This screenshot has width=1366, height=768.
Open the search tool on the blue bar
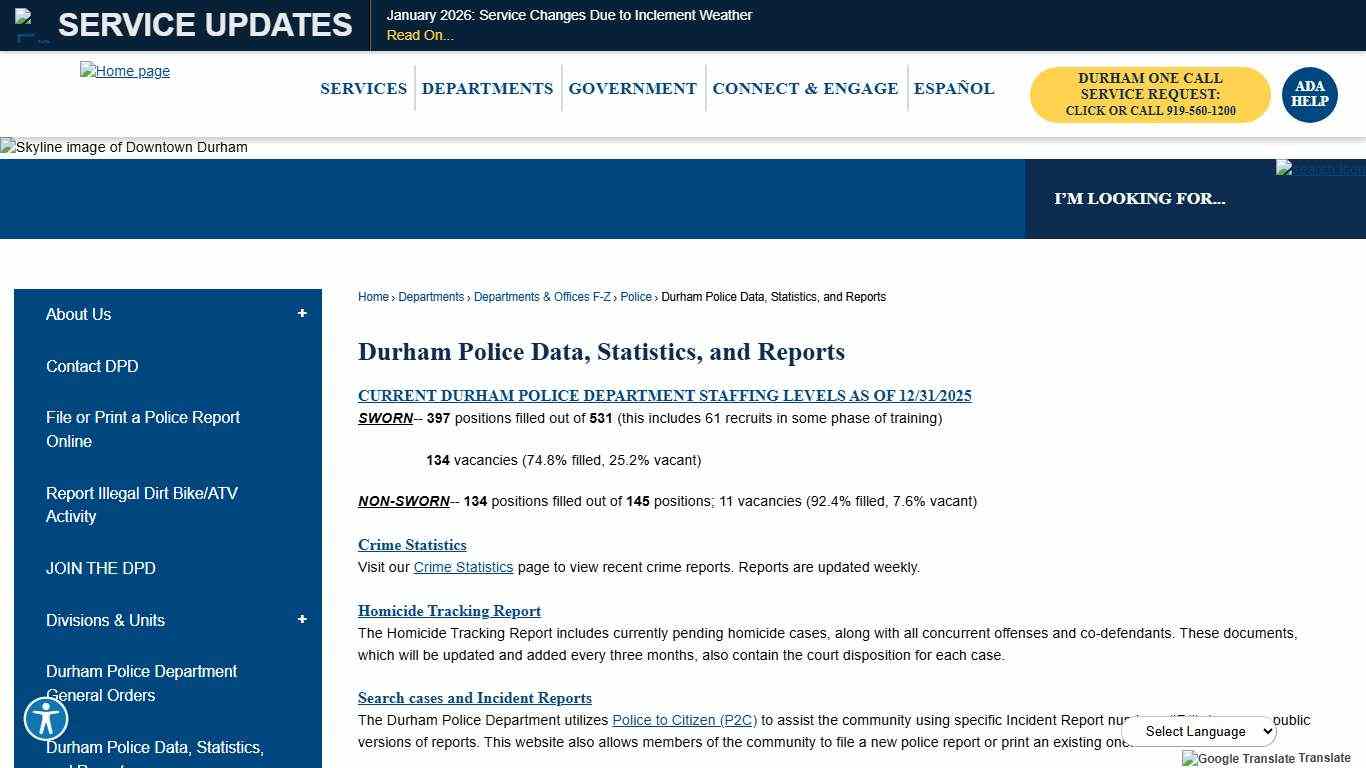1320,169
